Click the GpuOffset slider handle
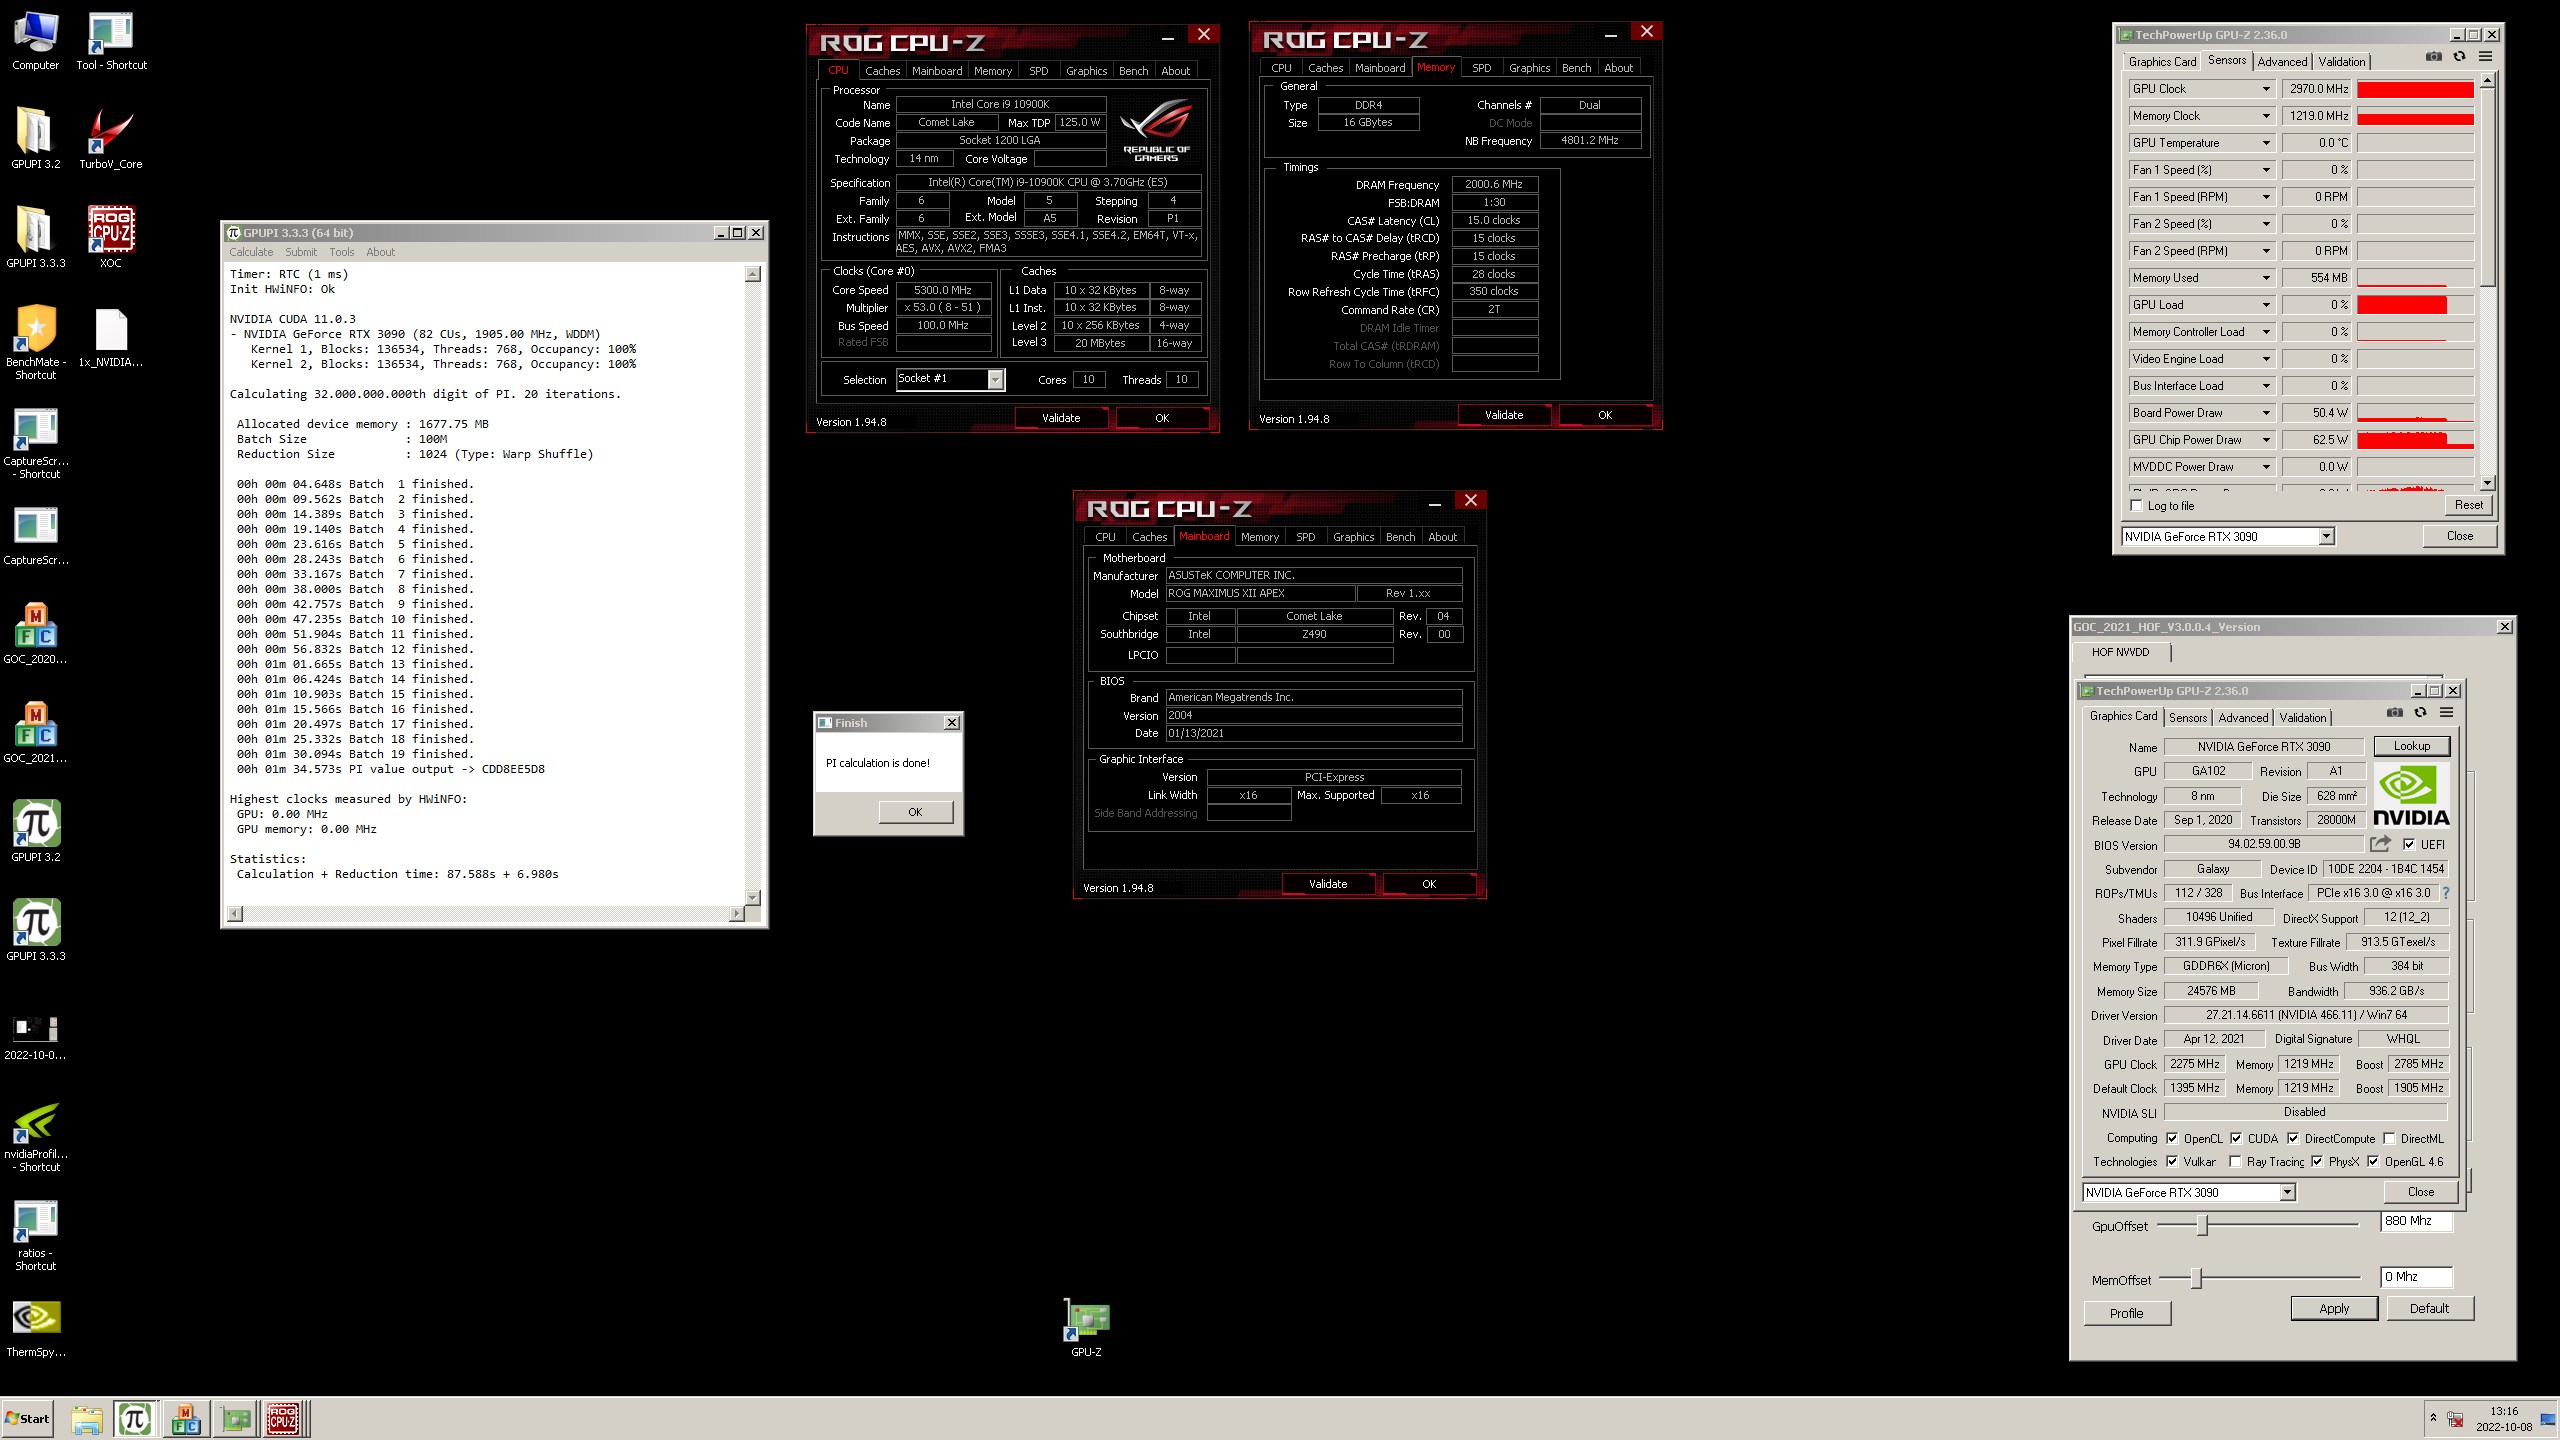2560x1440 pixels. (2202, 1225)
